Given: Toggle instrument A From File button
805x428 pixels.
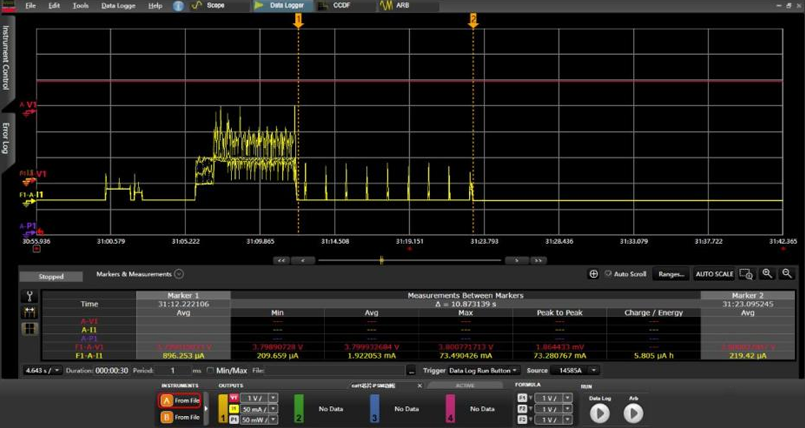Looking at the screenshot, I should point(181,401).
